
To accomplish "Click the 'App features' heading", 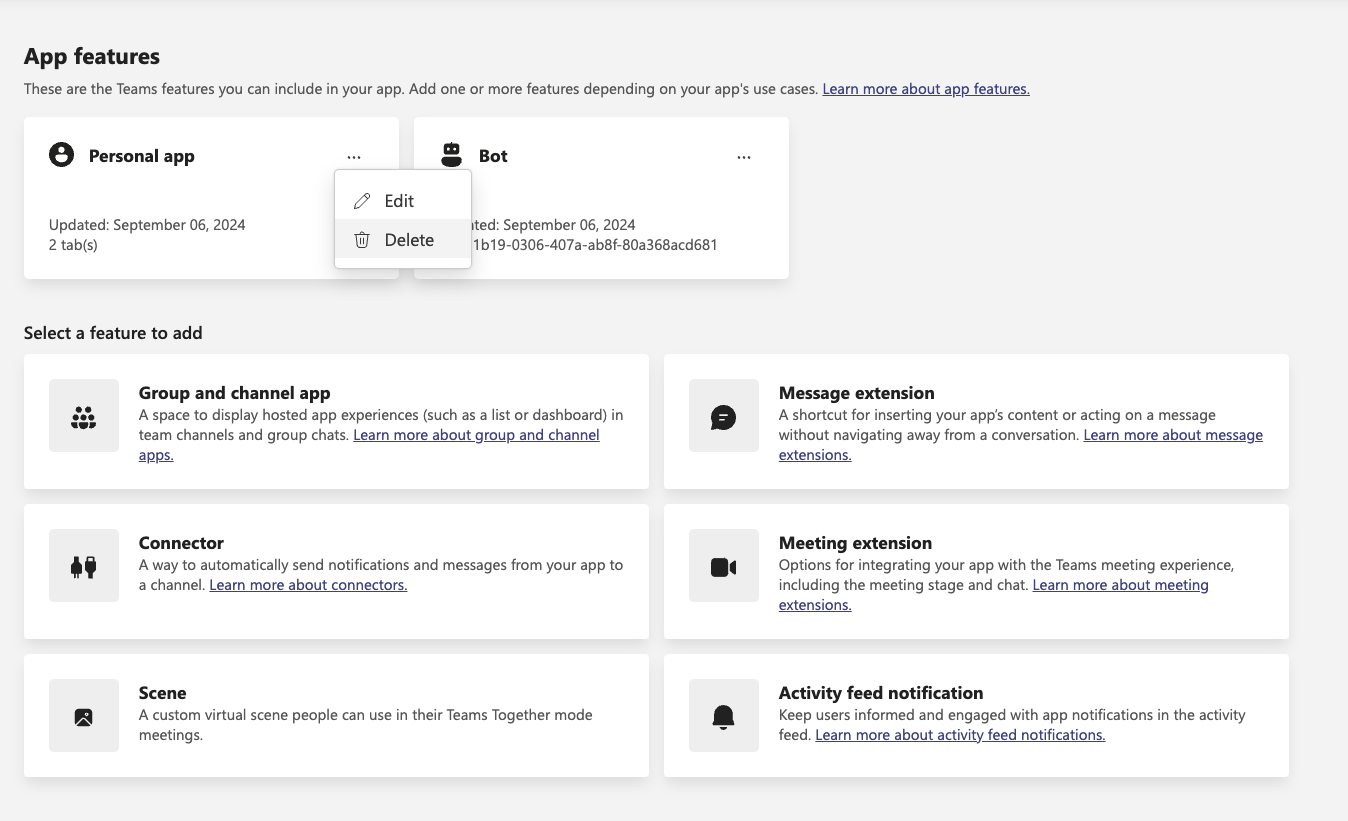I will click(92, 56).
